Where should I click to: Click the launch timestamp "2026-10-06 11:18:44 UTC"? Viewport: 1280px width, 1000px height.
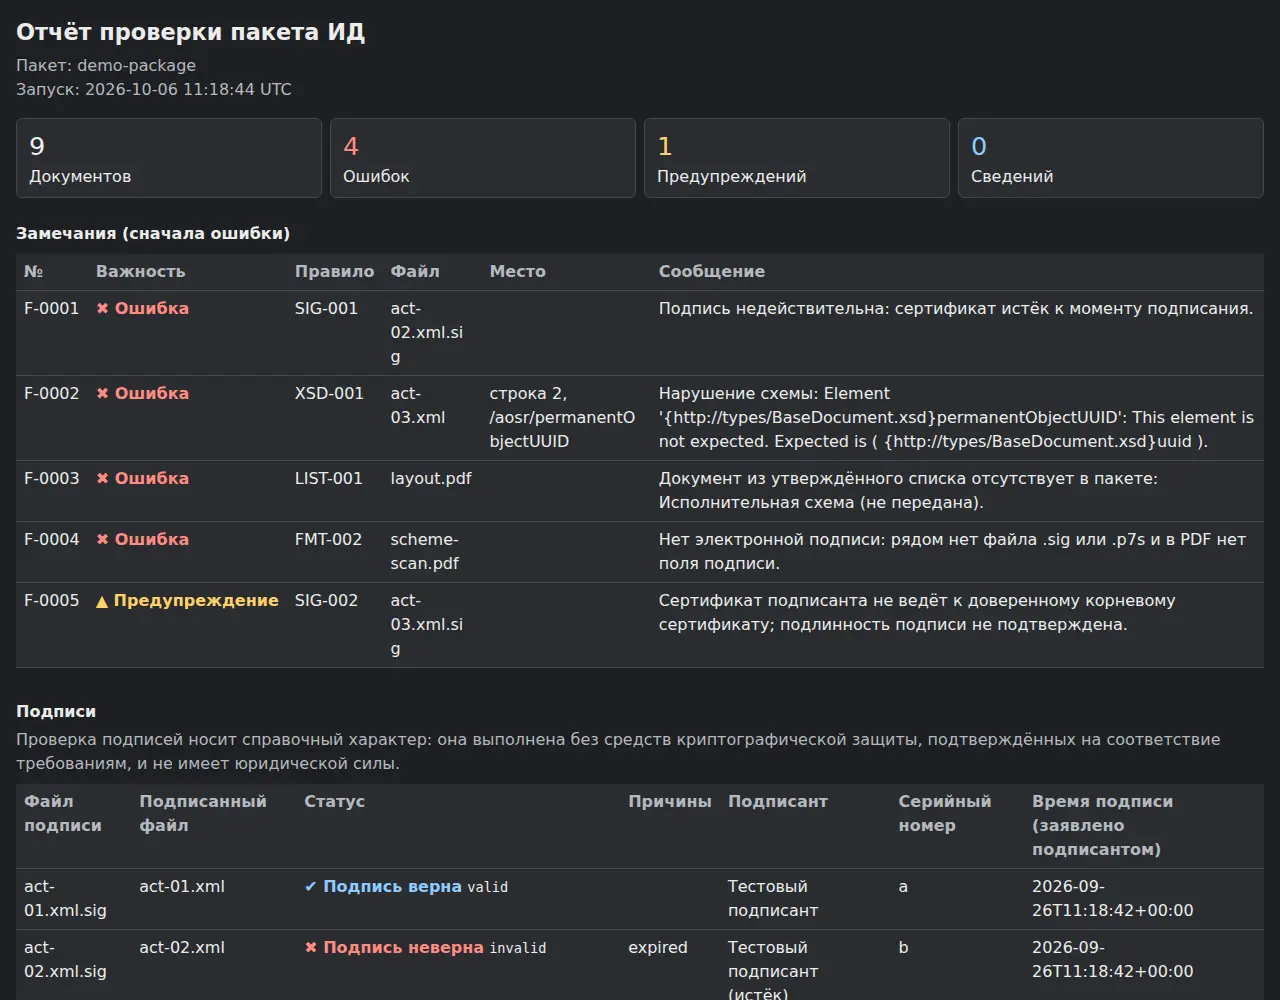click(x=188, y=90)
